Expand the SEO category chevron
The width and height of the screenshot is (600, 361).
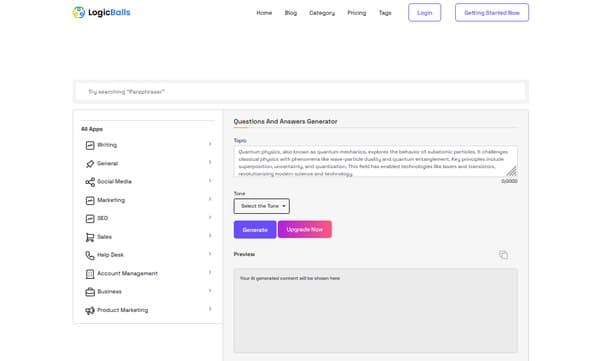pyautogui.click(x=210, y=217)
